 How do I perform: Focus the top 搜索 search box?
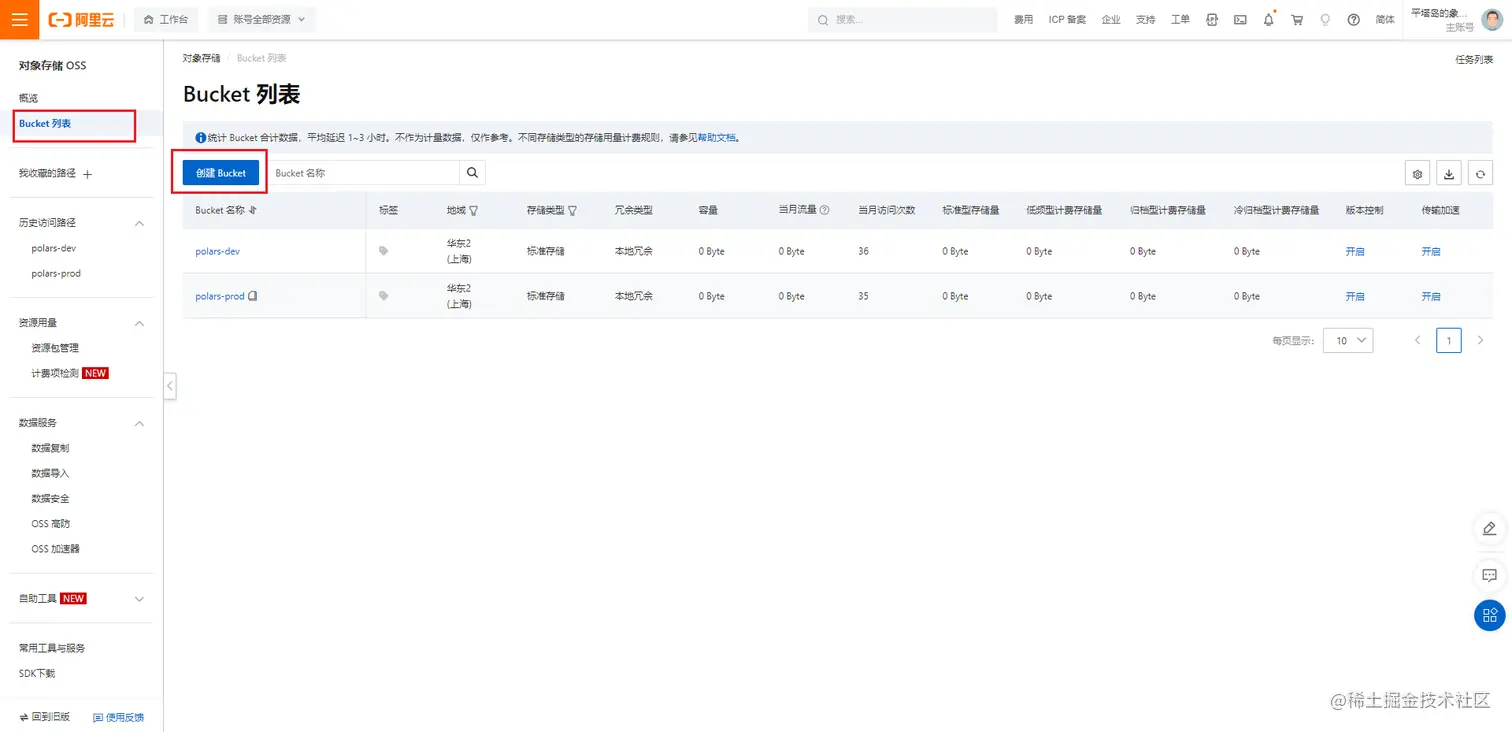902,20
